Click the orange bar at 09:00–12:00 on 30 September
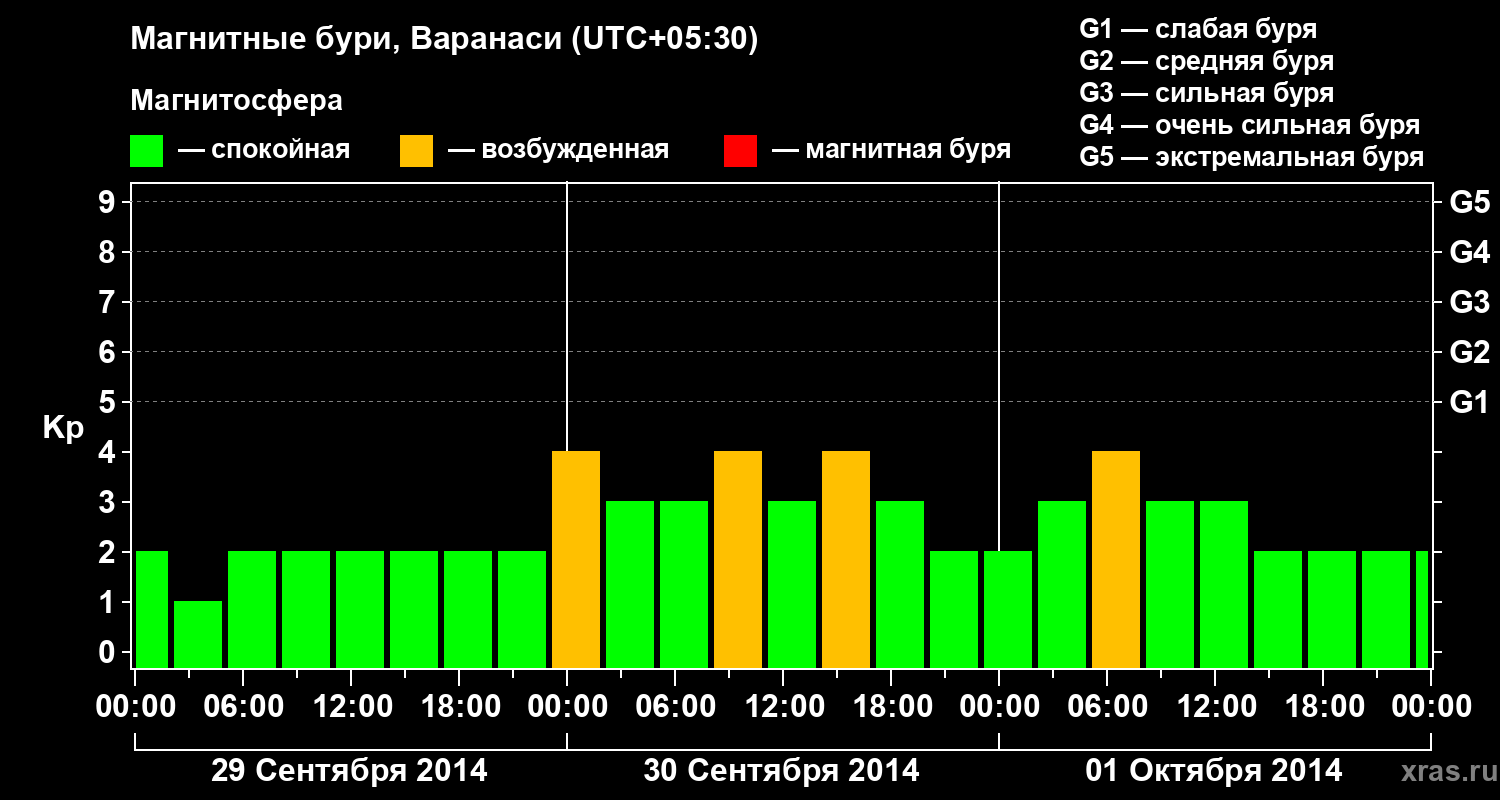This screenshot has width=1500, height=800. click(x=738, y=559)
